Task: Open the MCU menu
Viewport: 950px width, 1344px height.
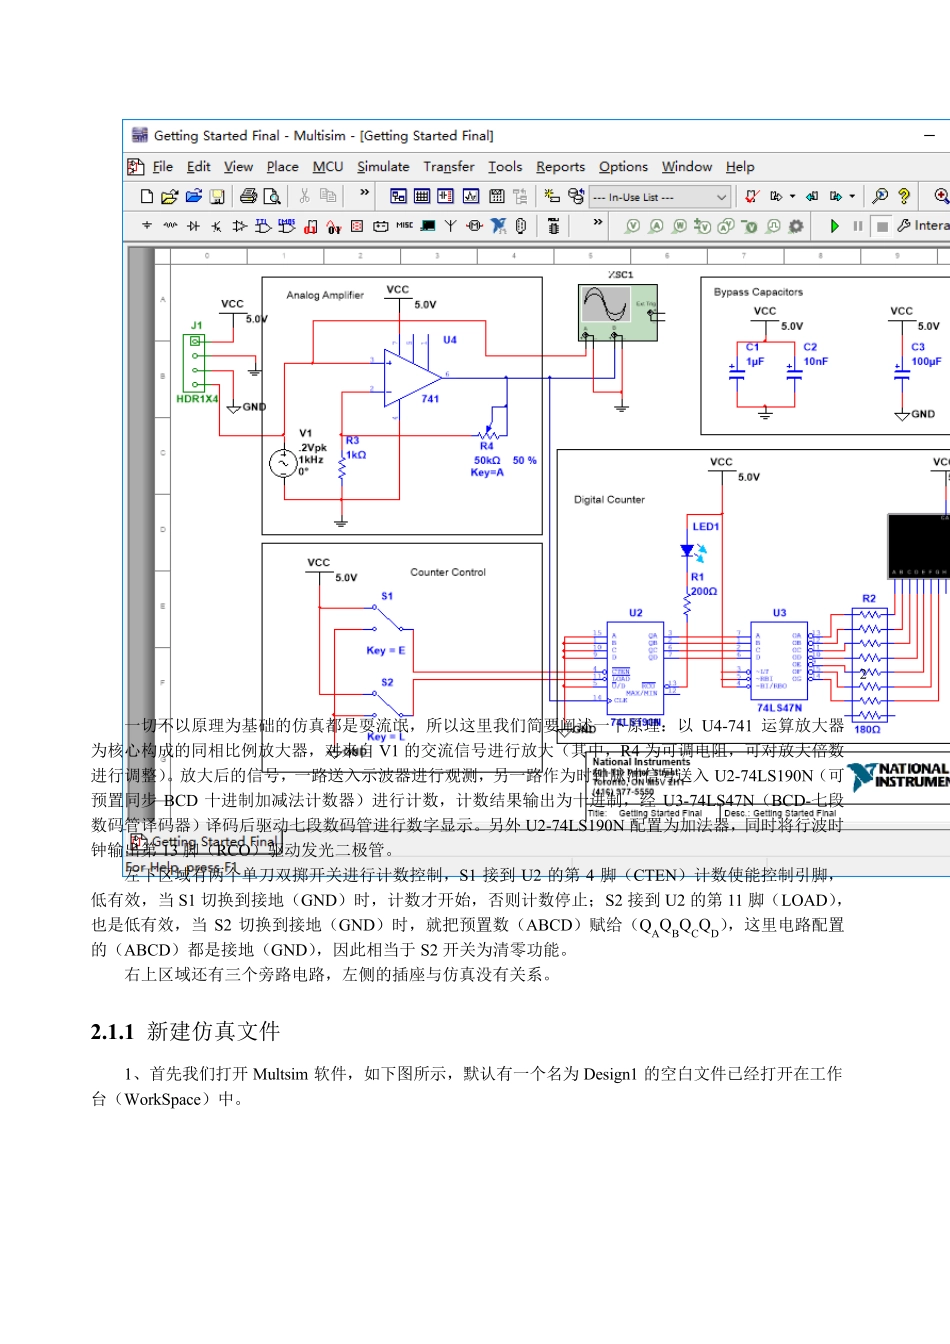Action: (x=328, y=167)
